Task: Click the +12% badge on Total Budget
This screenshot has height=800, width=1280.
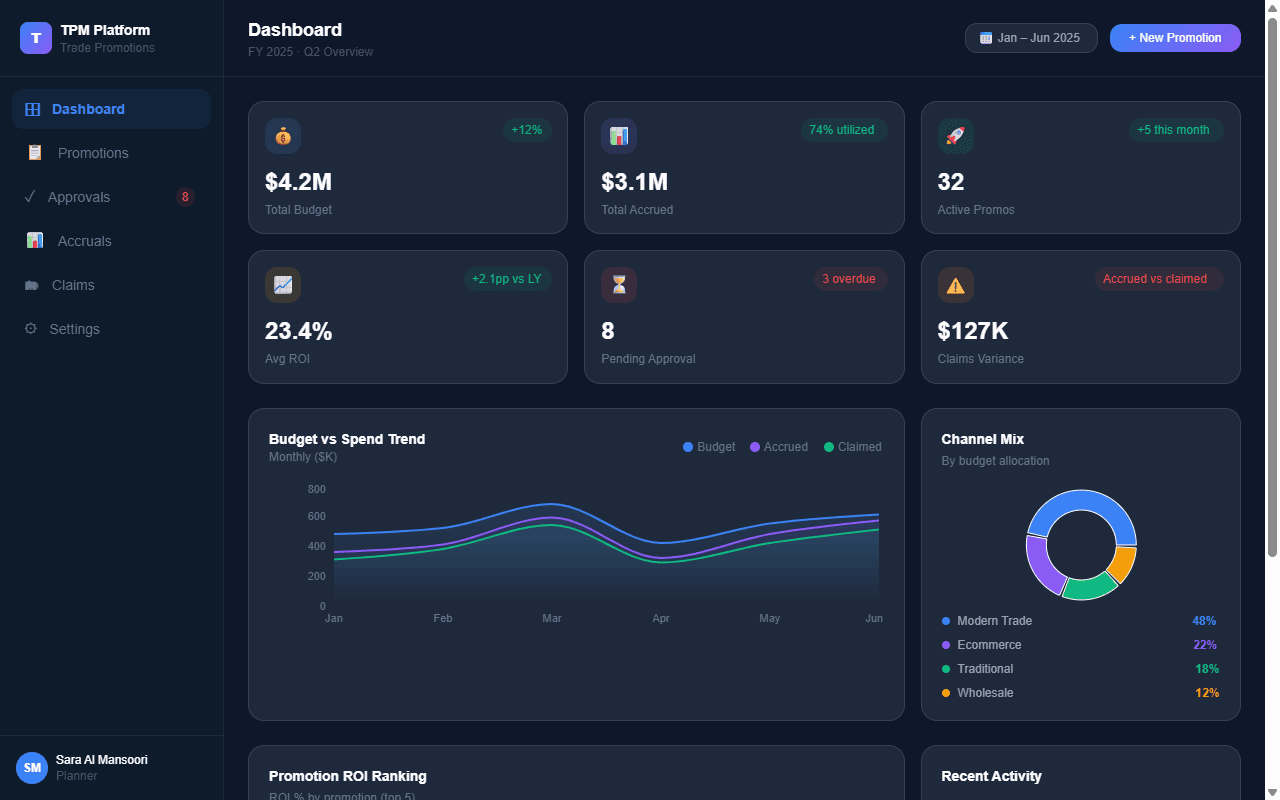Action: click(x=527, y=130)
